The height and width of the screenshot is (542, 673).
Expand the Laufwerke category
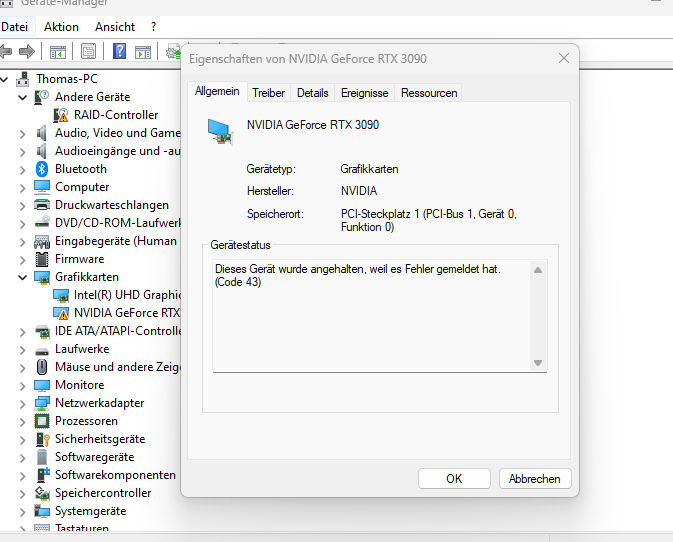tap(23, 350)
